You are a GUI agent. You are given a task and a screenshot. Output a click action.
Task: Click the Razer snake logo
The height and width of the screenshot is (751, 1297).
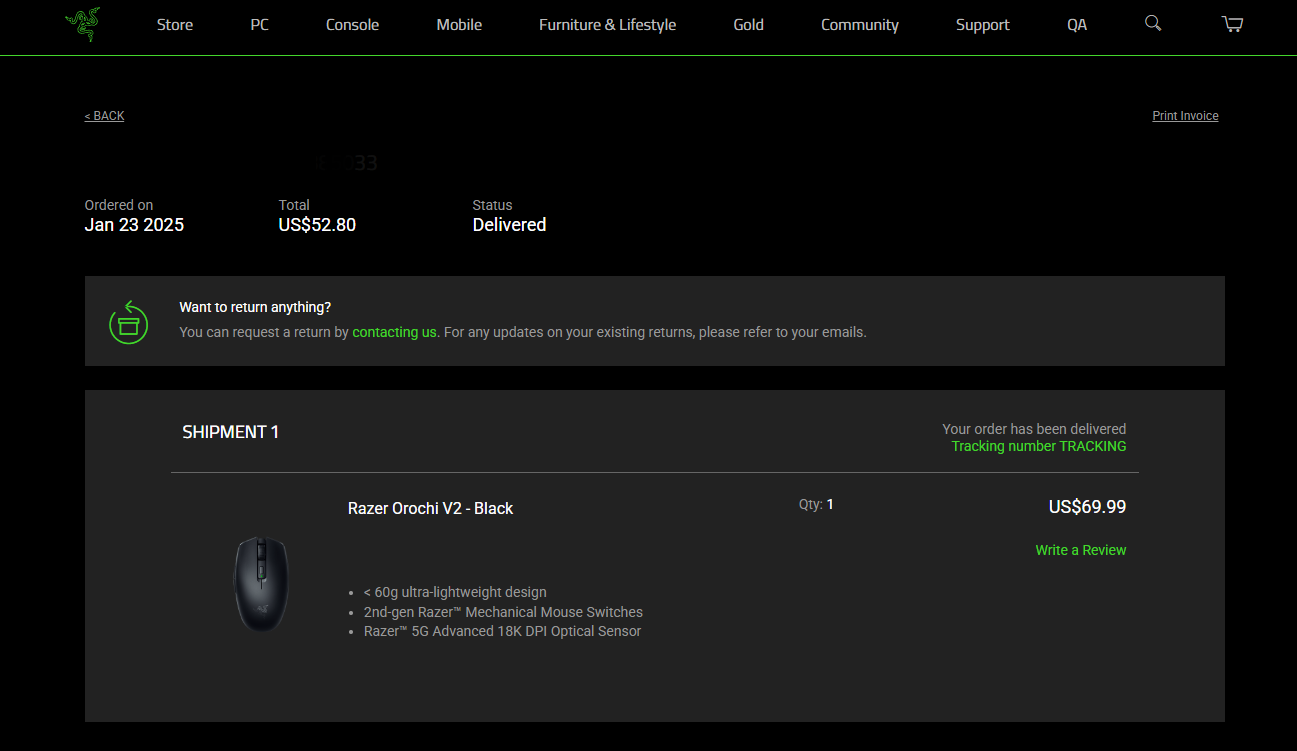coord(82,24)
